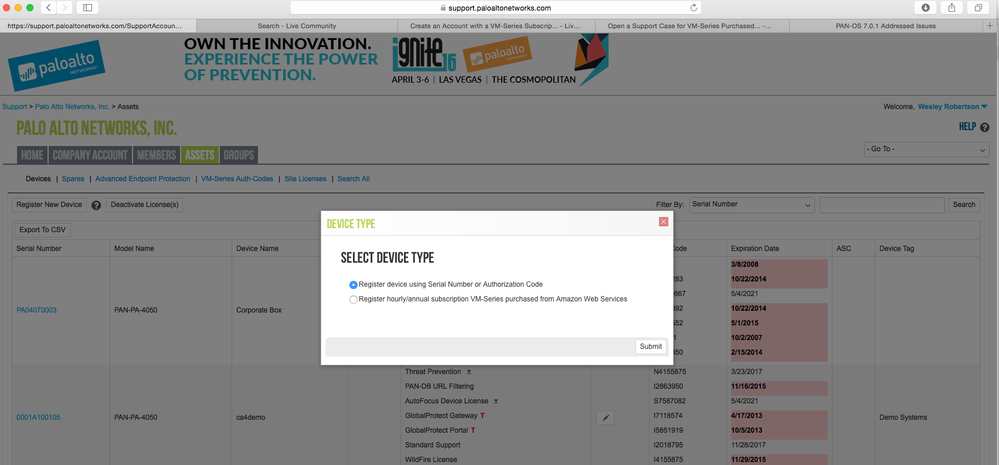The image size is (999, 465).
Task: Open the Devices sub-navigation link
Action: 38,179
